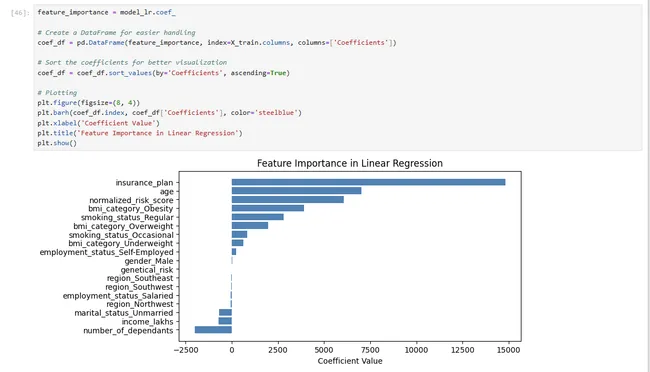Click the x-axis tick label '2500'

278,350
